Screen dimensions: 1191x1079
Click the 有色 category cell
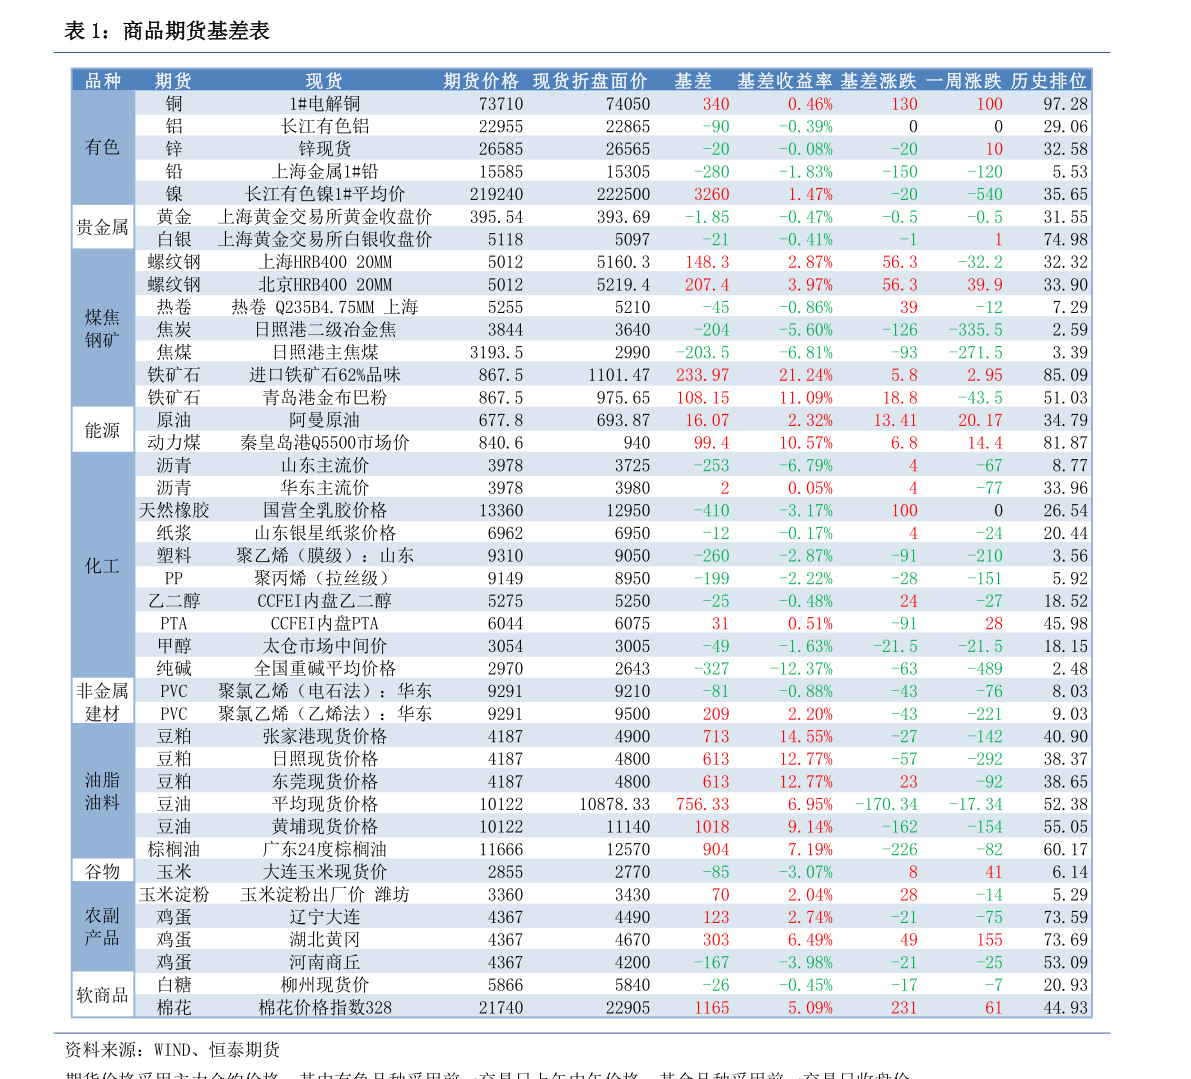[x=103, y=147]
